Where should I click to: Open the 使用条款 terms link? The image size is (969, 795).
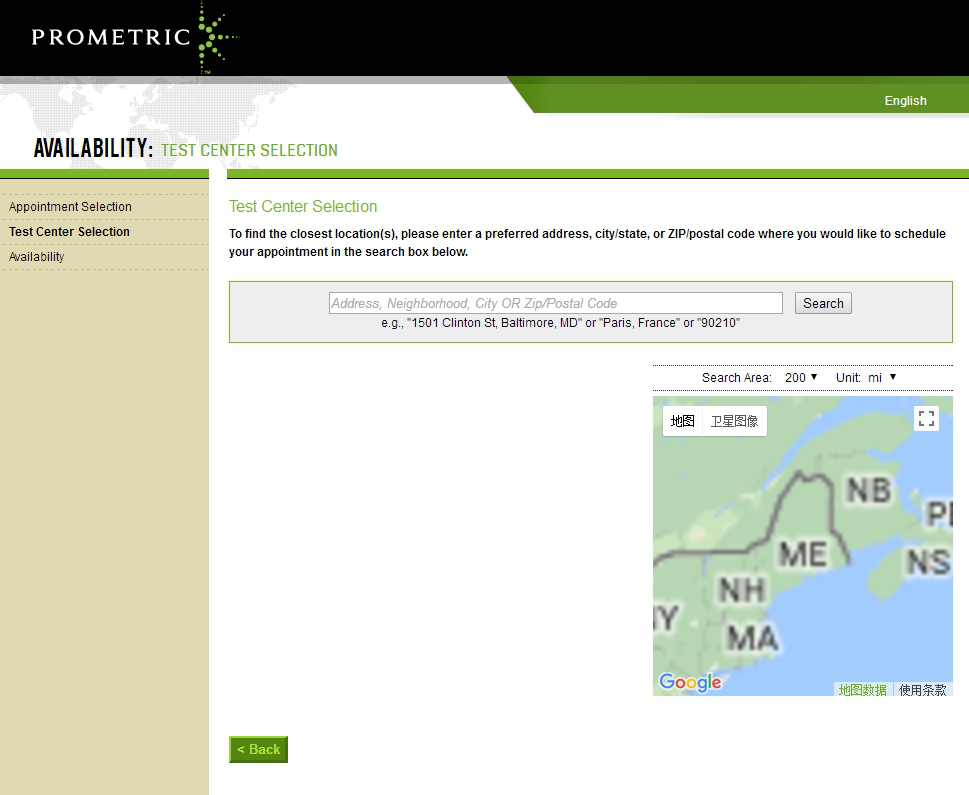(922, 690)
